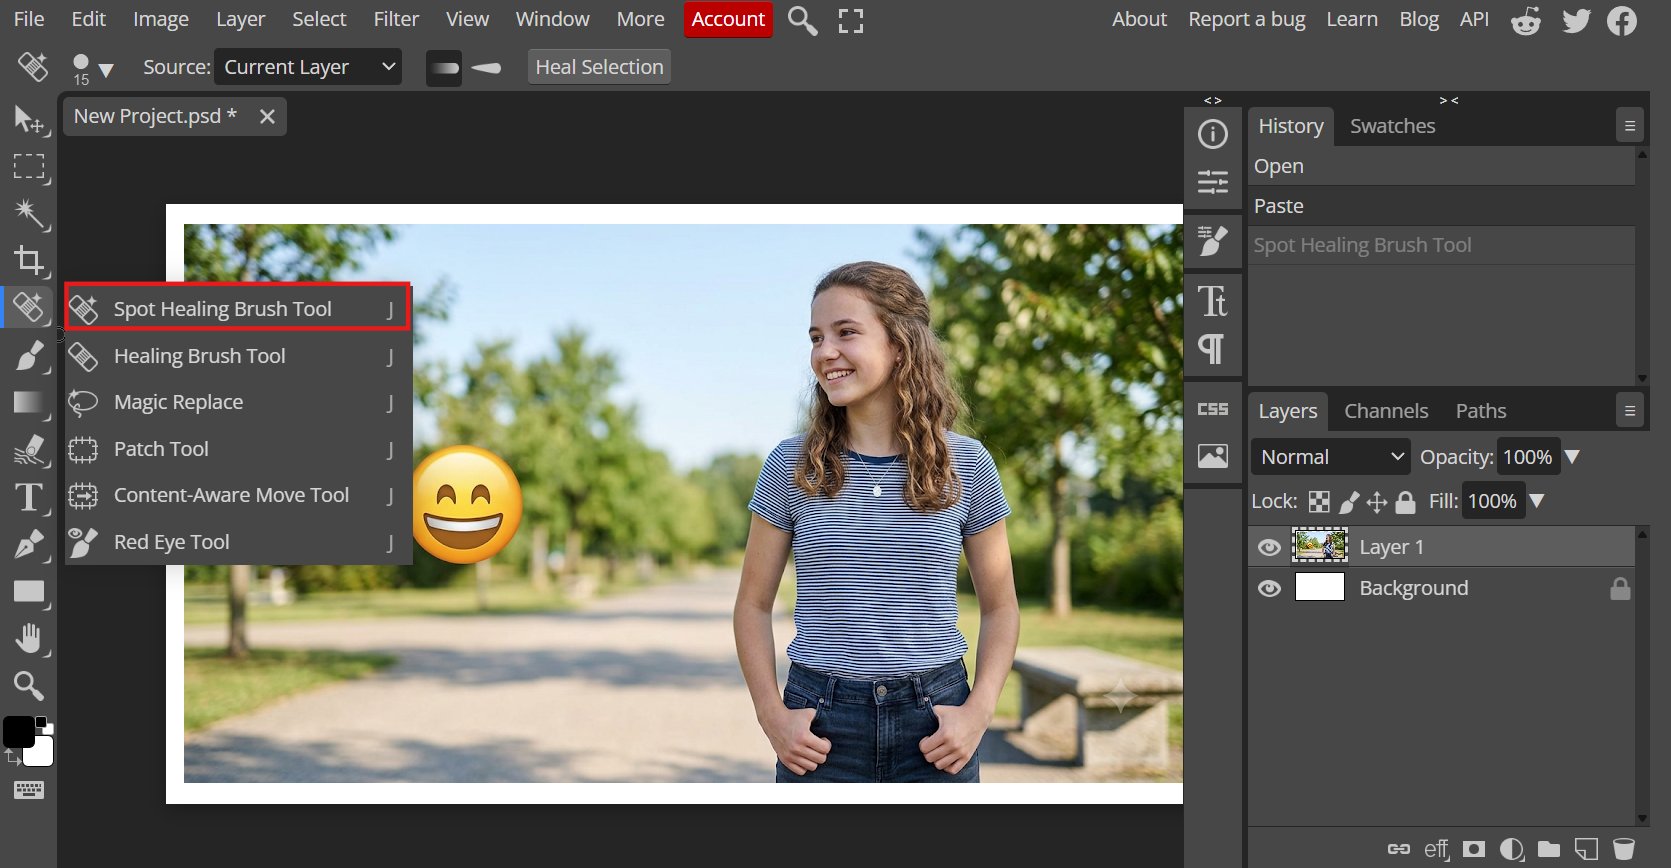Screen dimensions: 1671x868
Task: Select the hard-edge brush mode button
Action: pos(486,68)
